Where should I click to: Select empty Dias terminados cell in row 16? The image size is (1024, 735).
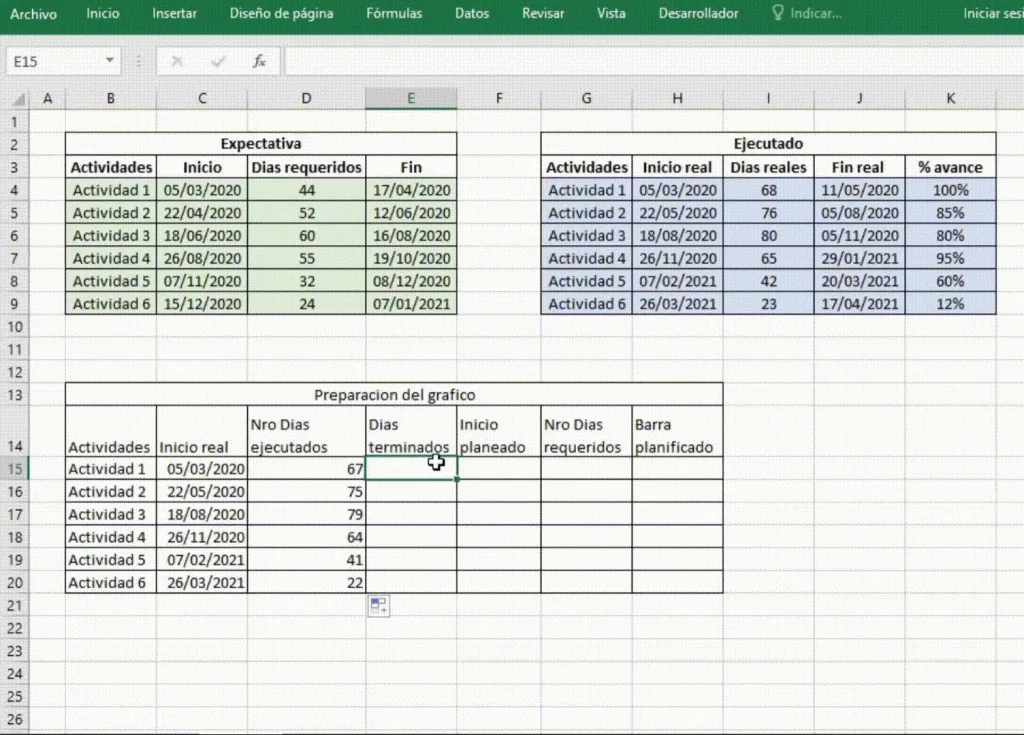coord(411,491)
